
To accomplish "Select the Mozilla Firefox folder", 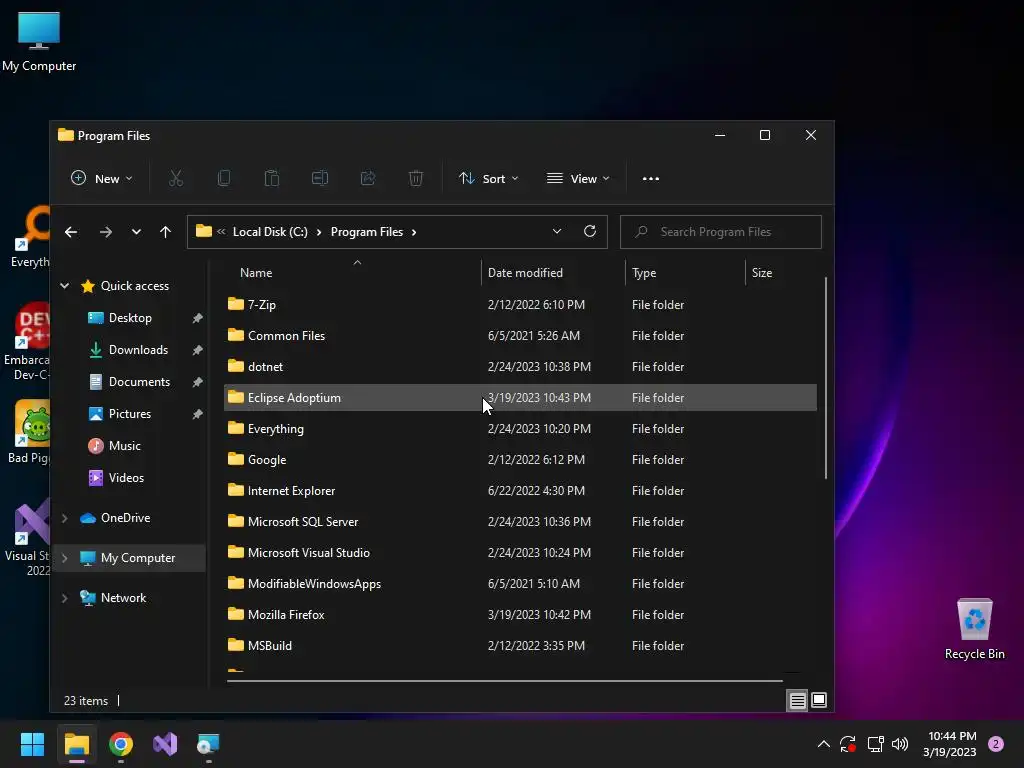I will [520, 615].
